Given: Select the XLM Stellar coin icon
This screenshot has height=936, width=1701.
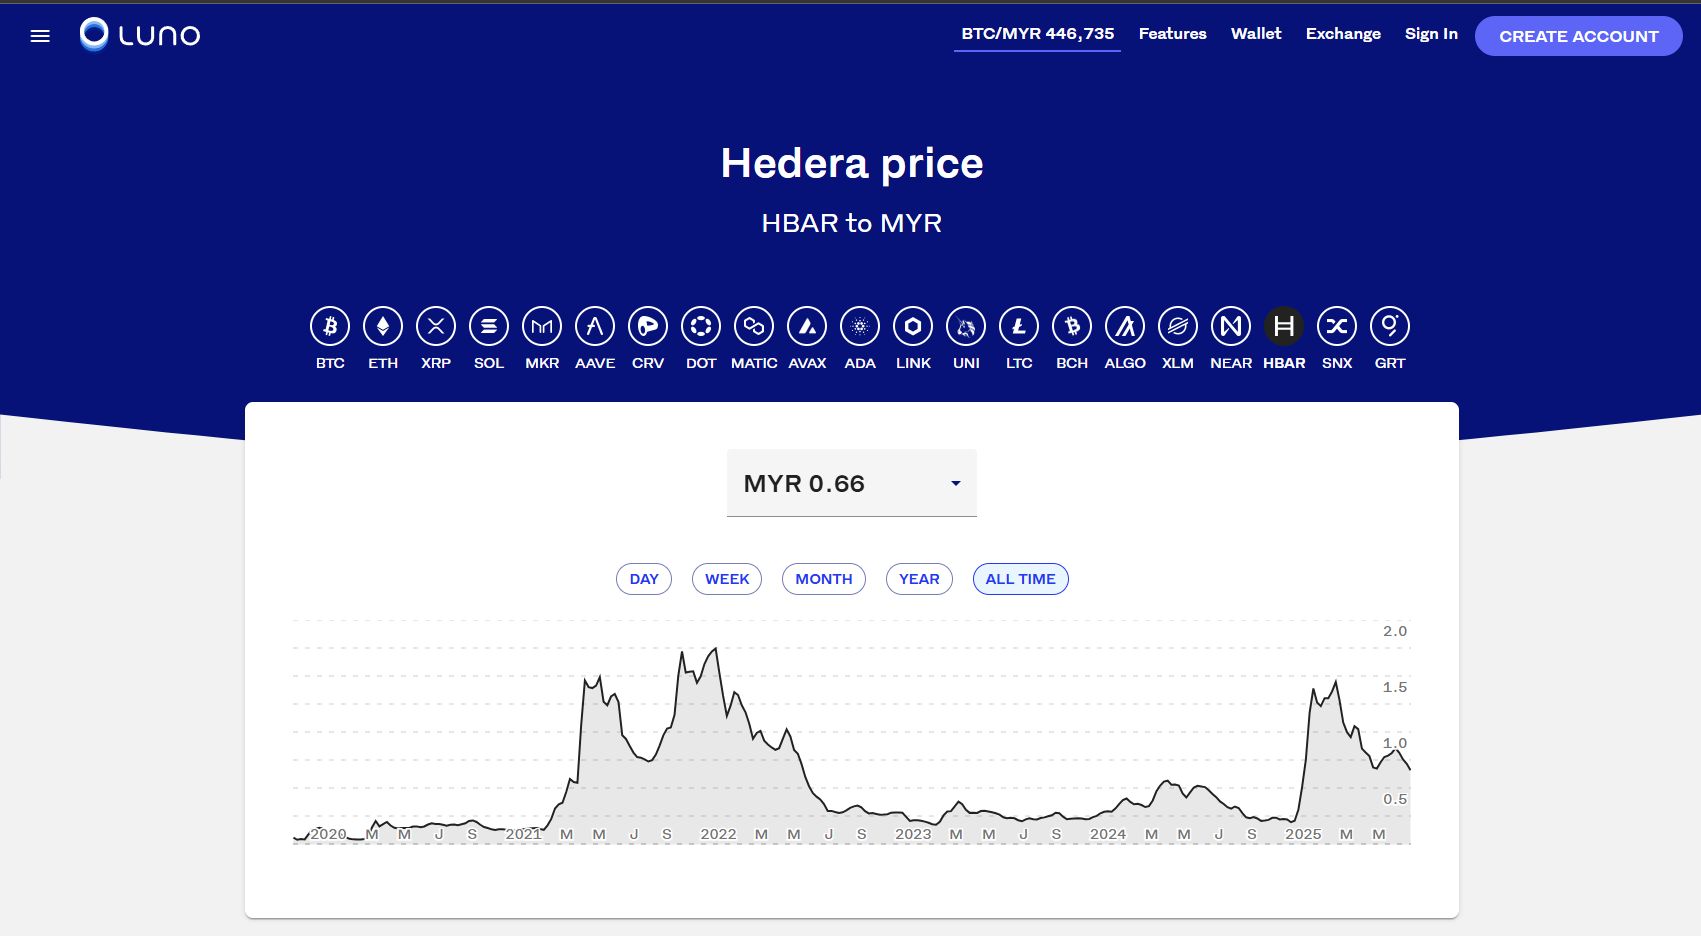Looking at the screenshot, I should pos(1178,326).
